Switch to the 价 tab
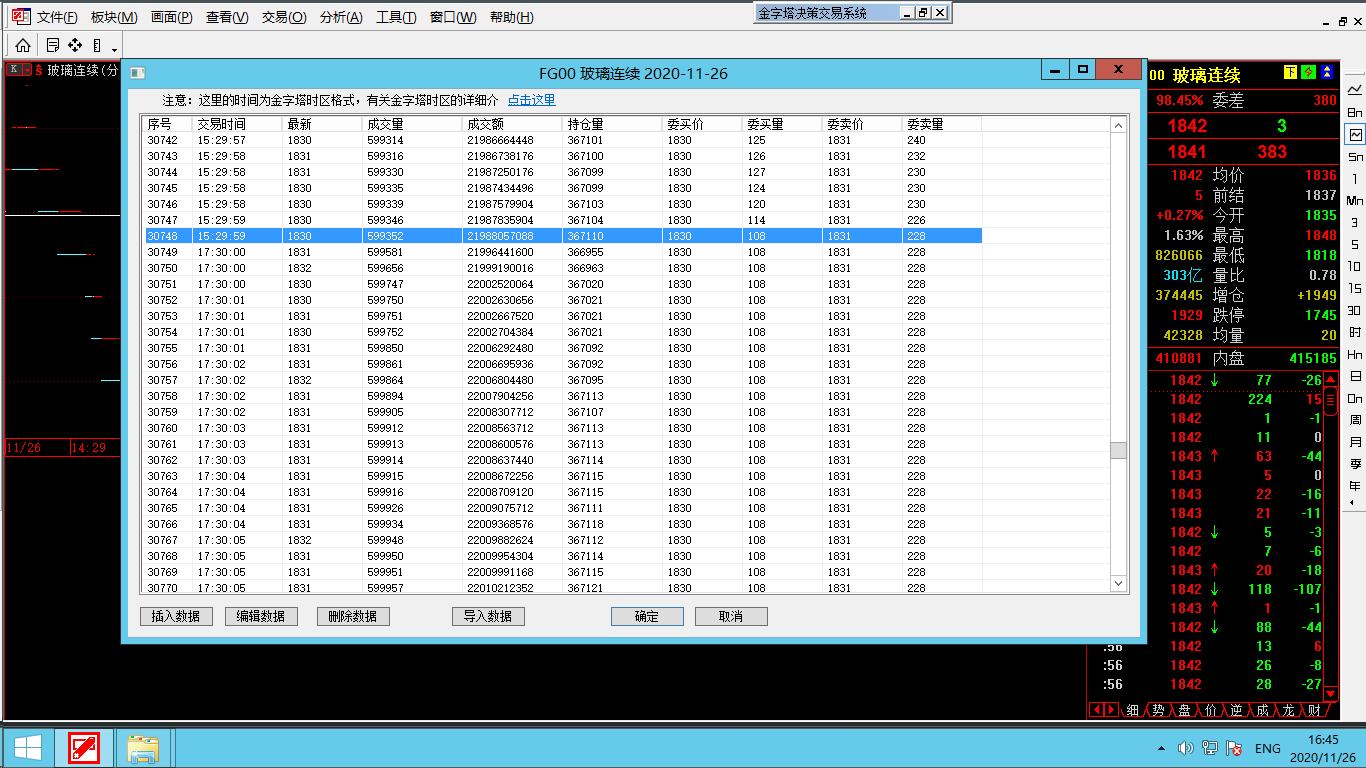 pos(1211,710)
